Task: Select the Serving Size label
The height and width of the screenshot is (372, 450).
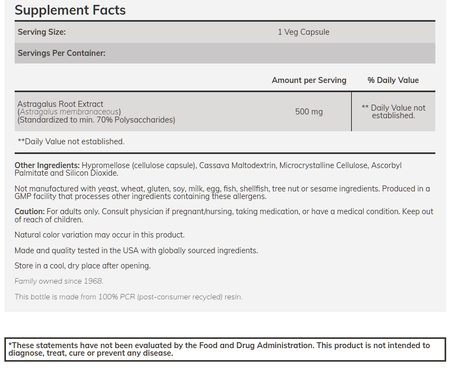Action: [42, 32]
